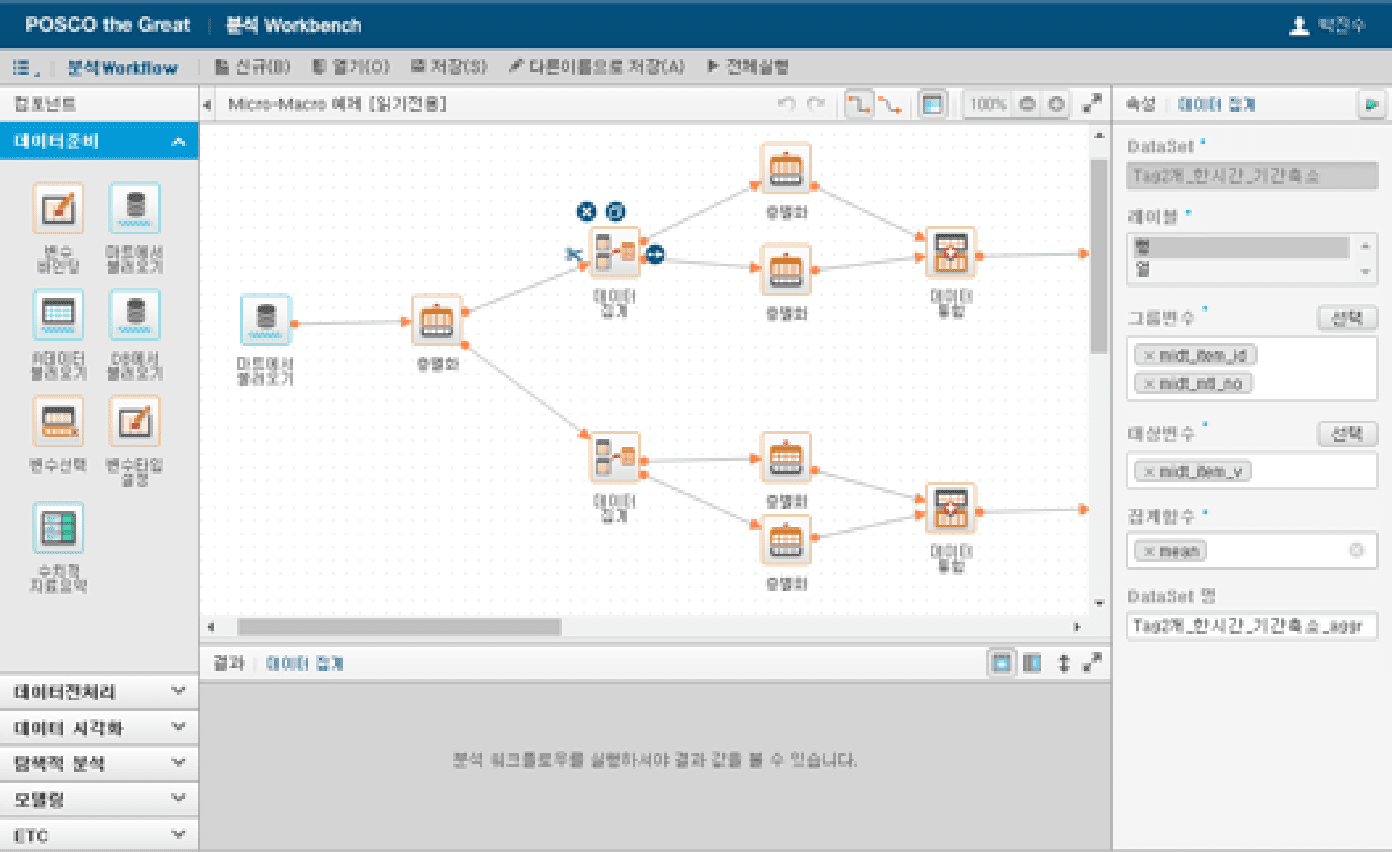The width and height of the screenshot is (1392, 852).
Task: Select the highlighted upper 데이터 집계 node
Action: [x=614, y=252]
